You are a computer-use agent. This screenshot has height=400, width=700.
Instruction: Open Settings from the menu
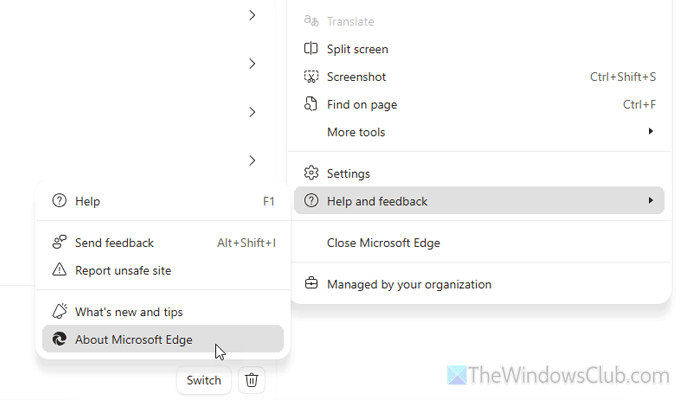click(x=480, y=173)
